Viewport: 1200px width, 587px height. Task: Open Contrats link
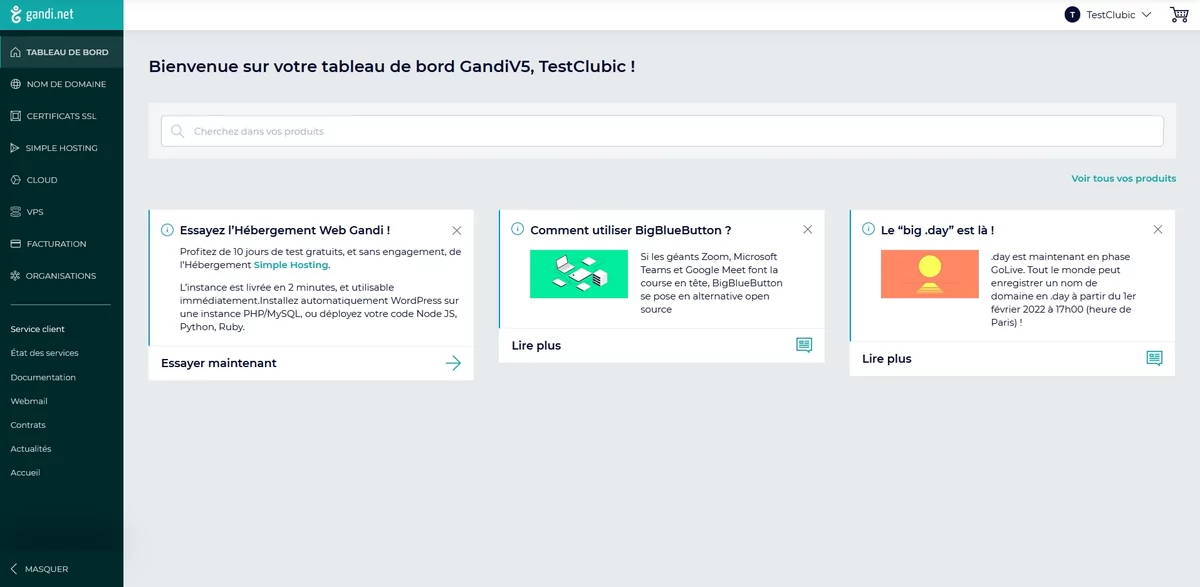pos(28,425)
